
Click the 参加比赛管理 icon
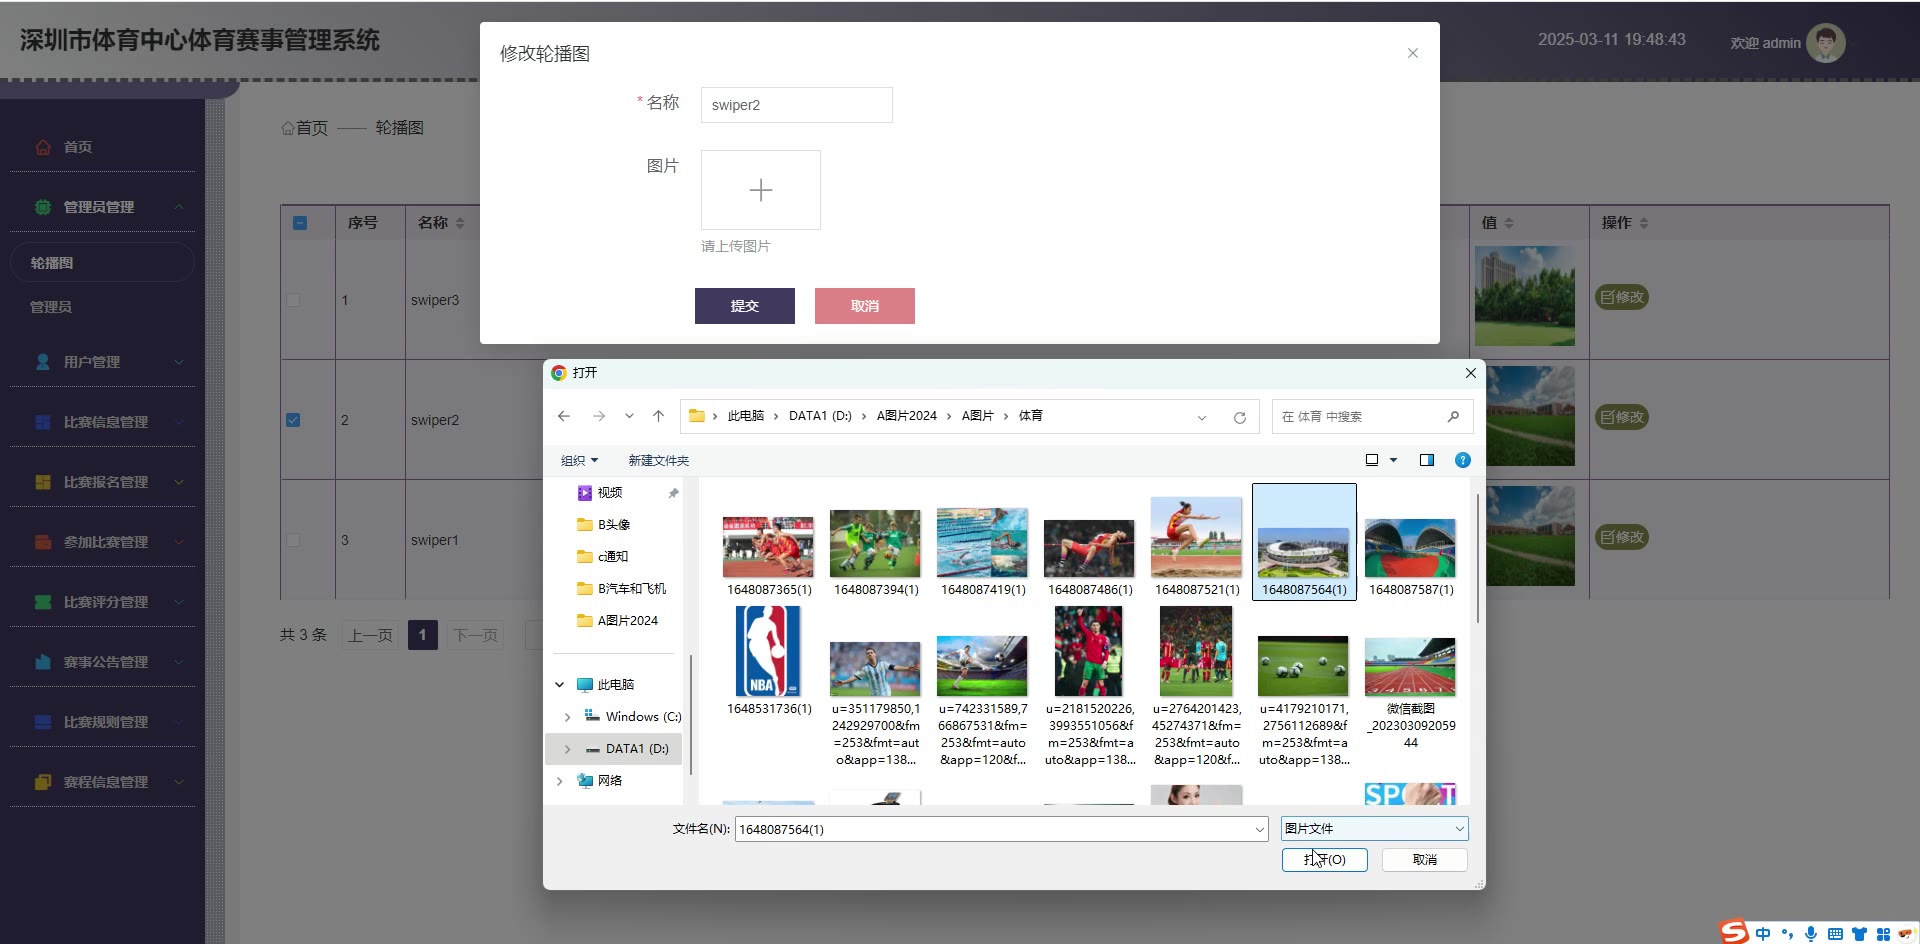(43, 542)
